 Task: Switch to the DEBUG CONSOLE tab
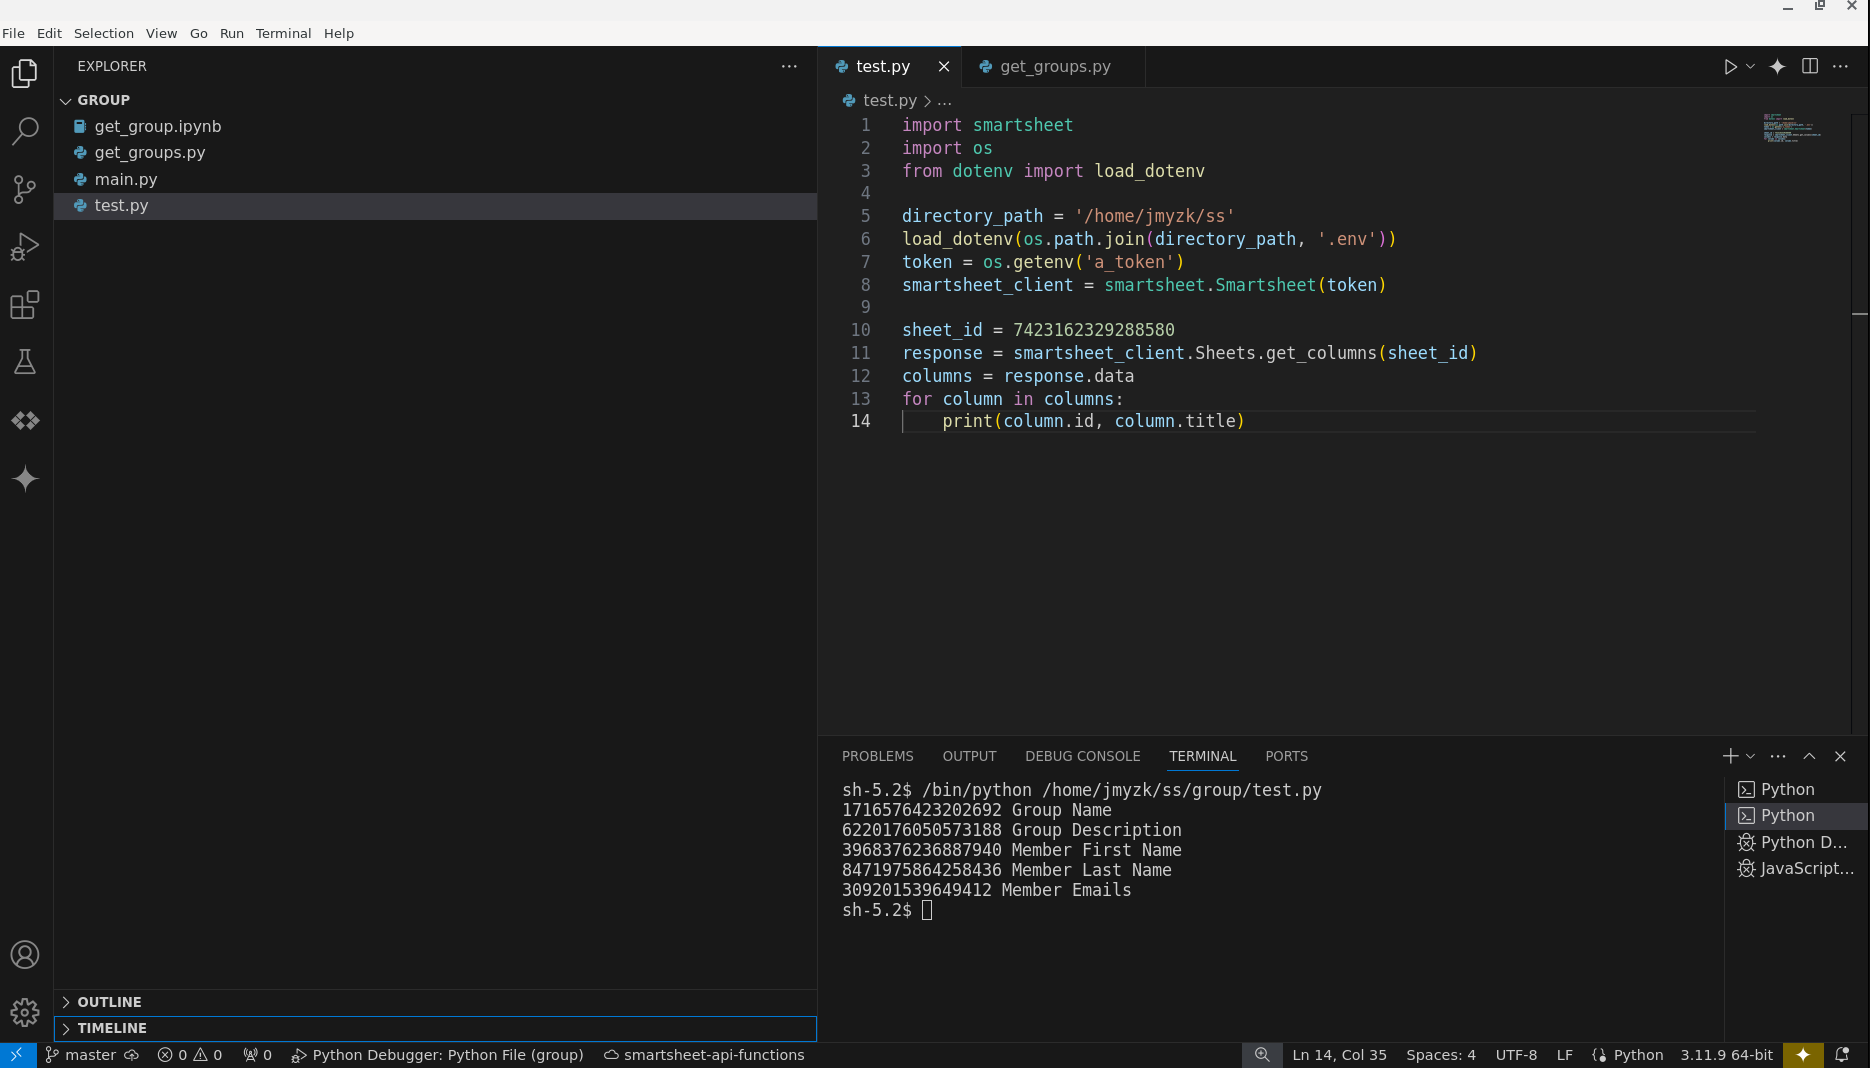pos(1082,756)
